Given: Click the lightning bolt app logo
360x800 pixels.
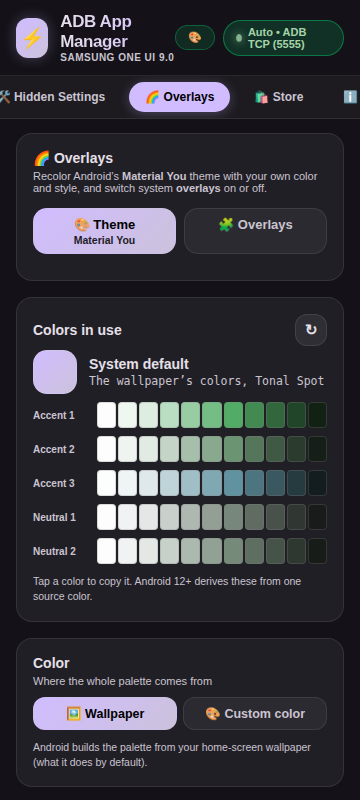Looking at the screenshot, I should (32, 38).
